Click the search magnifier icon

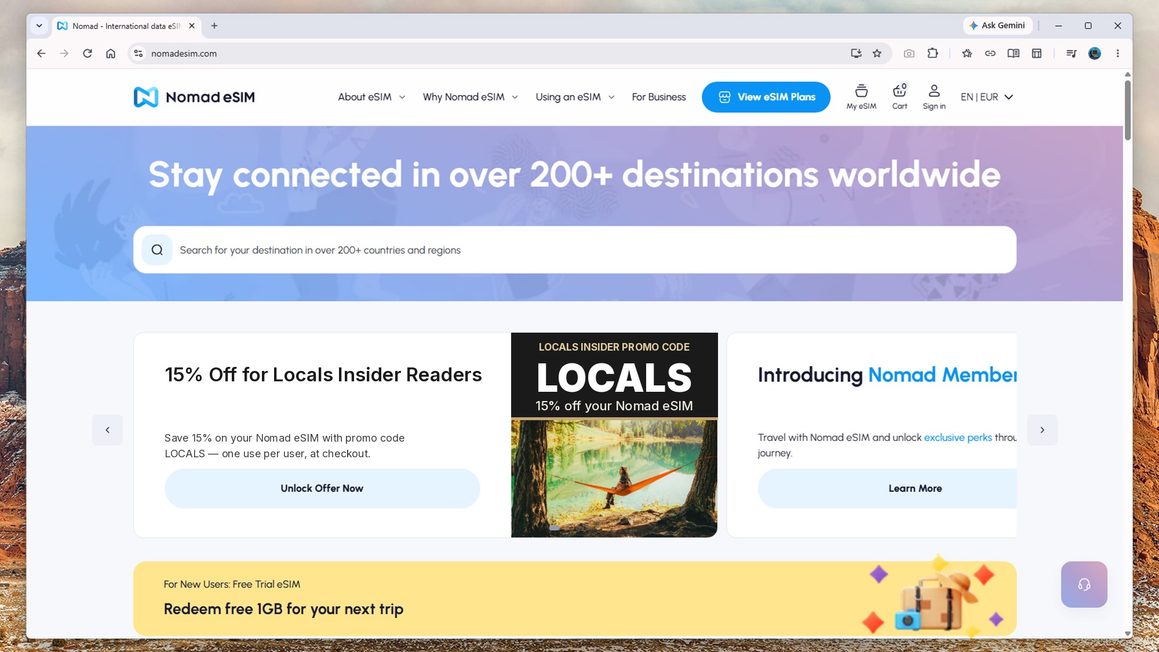click(157, 250)
